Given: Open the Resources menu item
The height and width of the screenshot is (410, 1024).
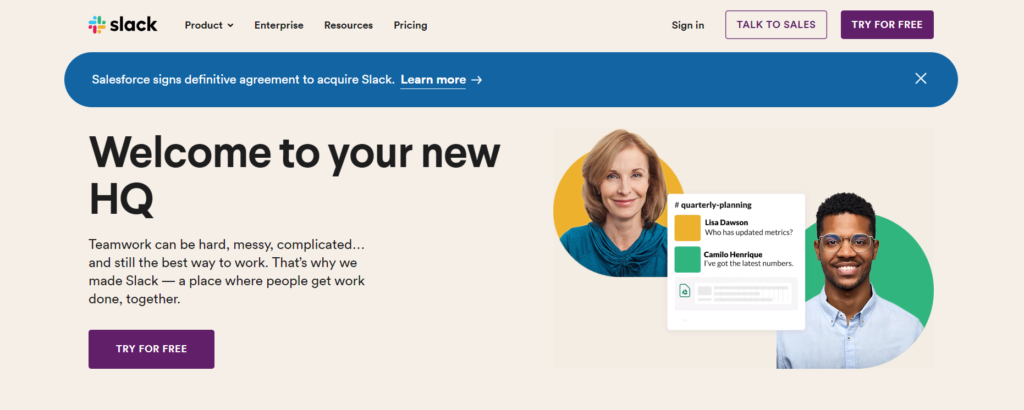Looking at the screenshot, I should [348, 25].
